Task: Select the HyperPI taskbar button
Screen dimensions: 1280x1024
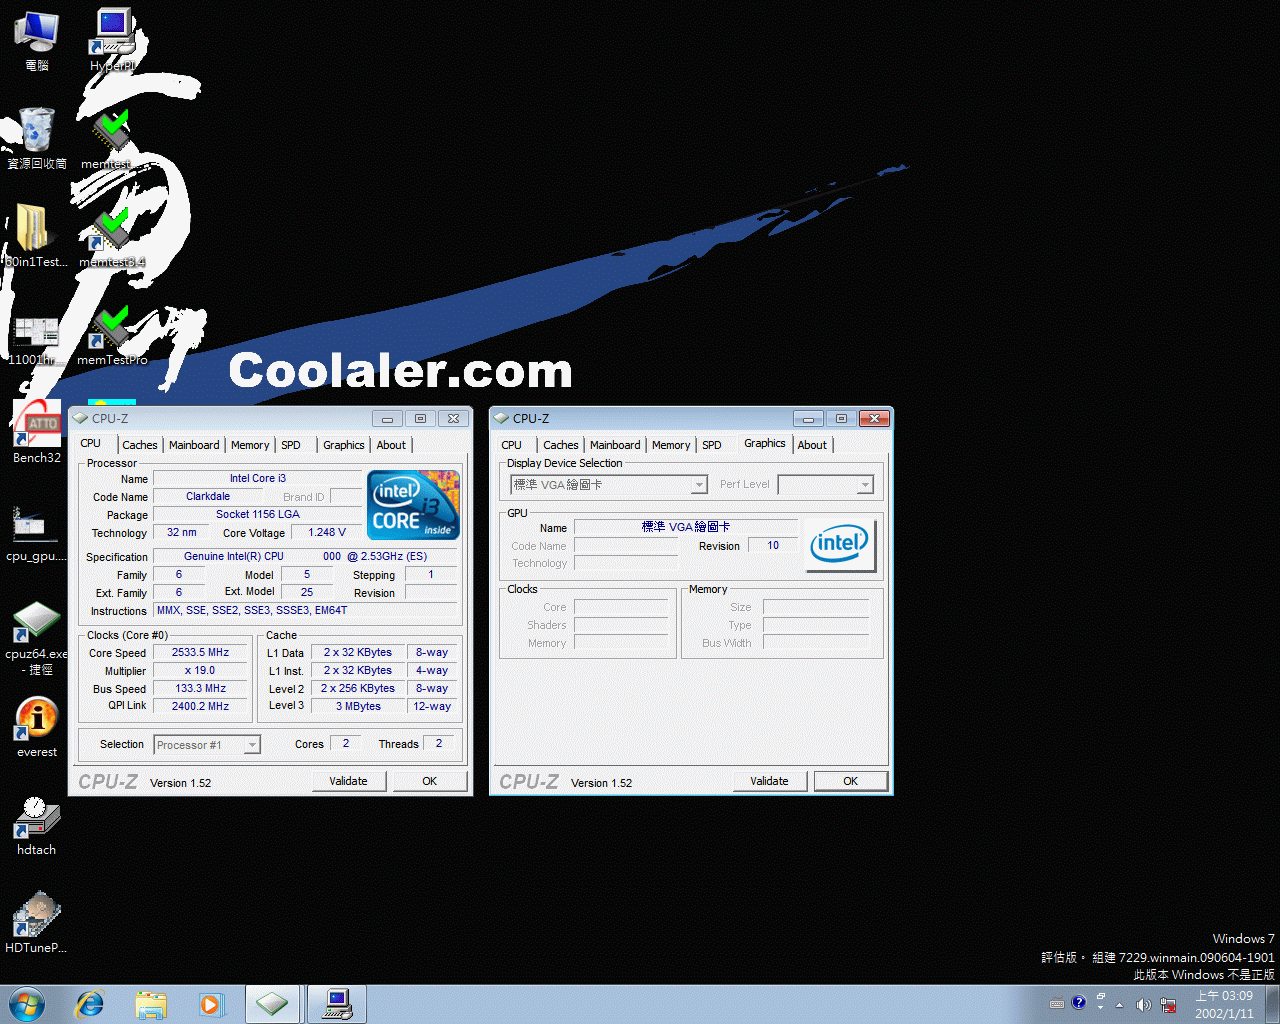Action: (337, 1004)
